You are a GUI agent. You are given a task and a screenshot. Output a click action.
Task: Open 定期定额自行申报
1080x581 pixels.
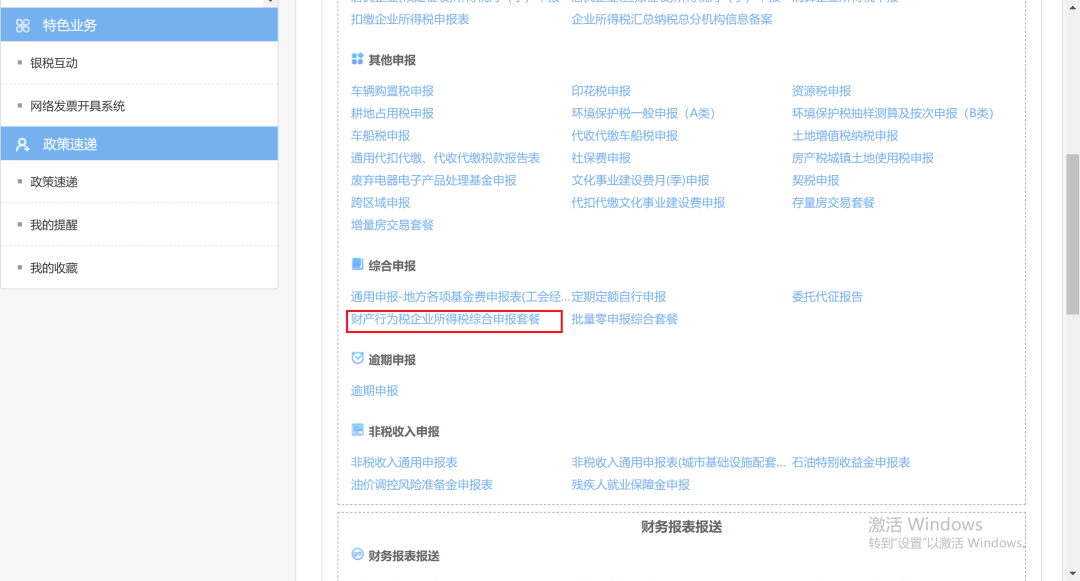pyautogui.click(x=619, y=297)
